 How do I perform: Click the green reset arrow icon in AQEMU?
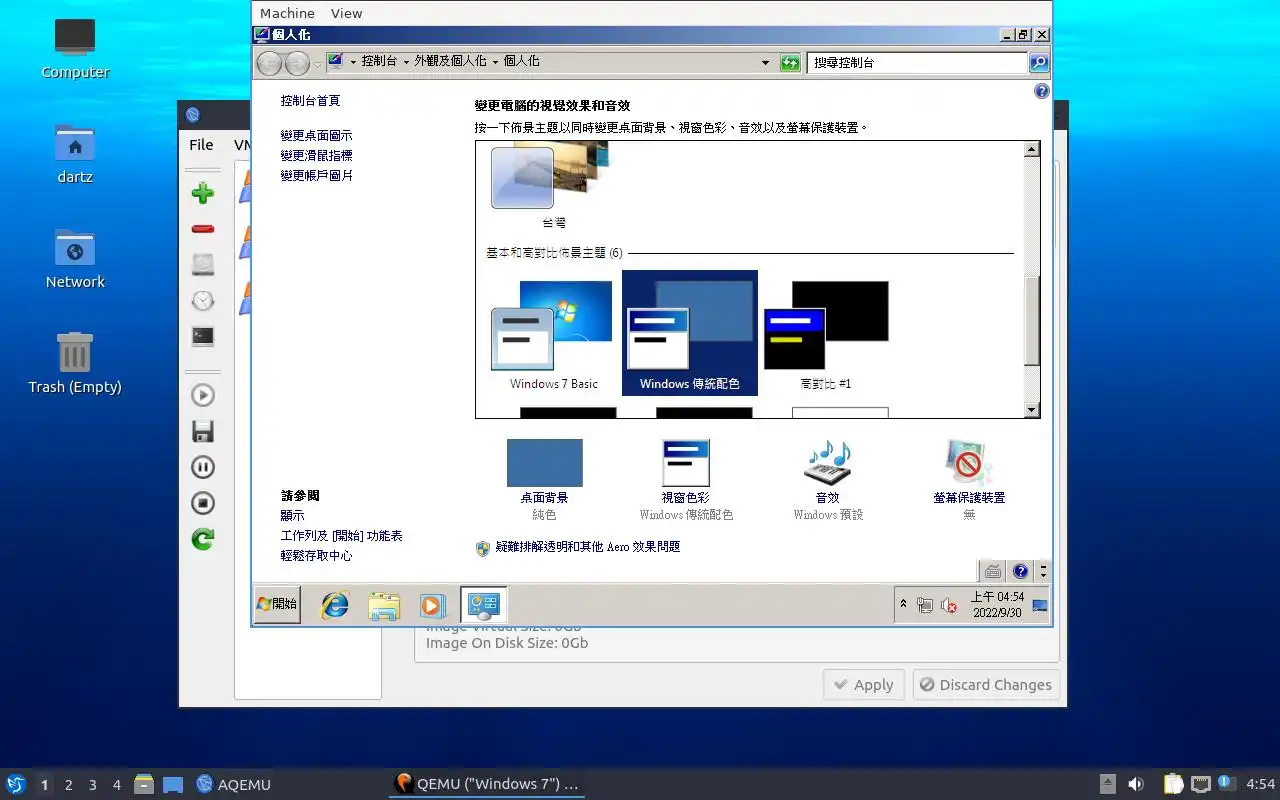pos(203,539)
